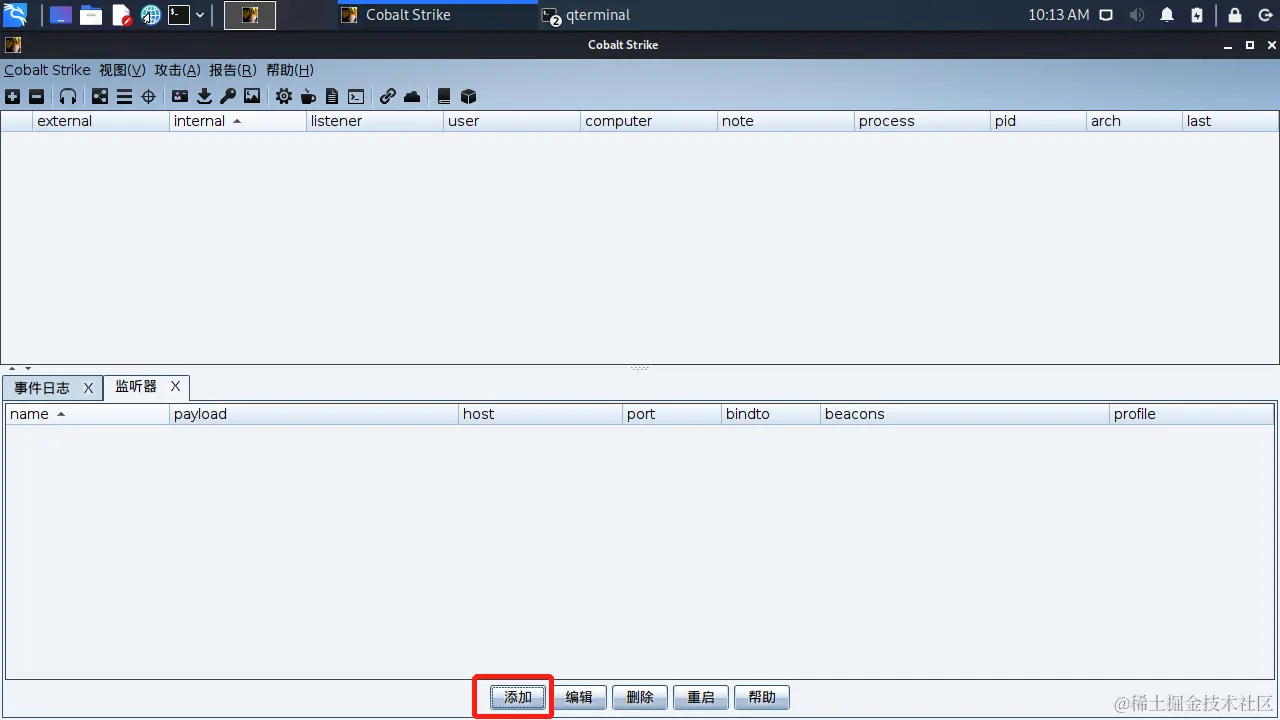Sort sessions by internal column header
The image size is (1280, 720).
tap(238, 121)
